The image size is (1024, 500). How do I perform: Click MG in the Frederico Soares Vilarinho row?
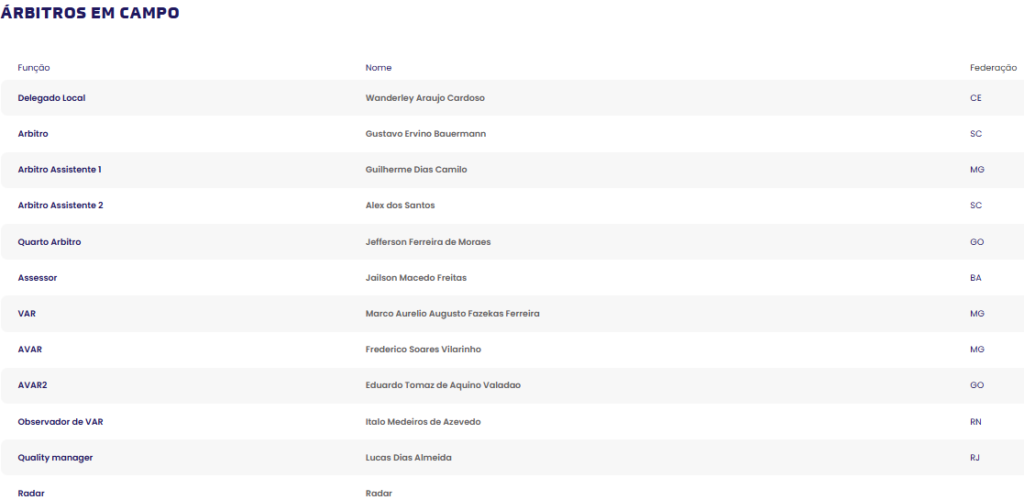977,350
